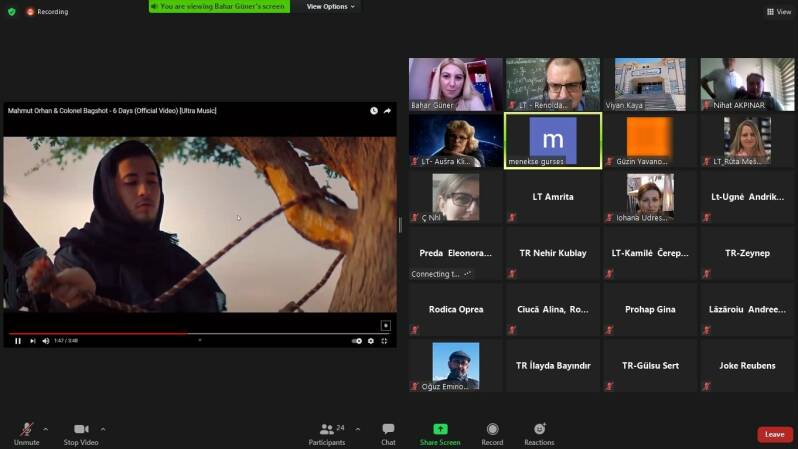Select Güzin Yavano's orange tile
798x449 pixels.
point(650,141)
